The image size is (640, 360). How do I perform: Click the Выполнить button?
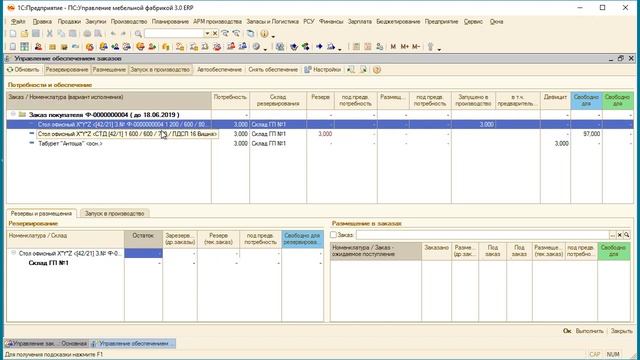589,331
